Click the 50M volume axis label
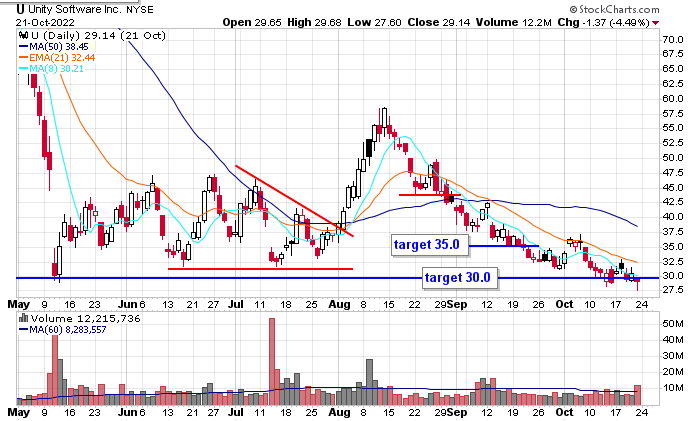The width and height of the screenshot is (700, 421). coord(673,323)
